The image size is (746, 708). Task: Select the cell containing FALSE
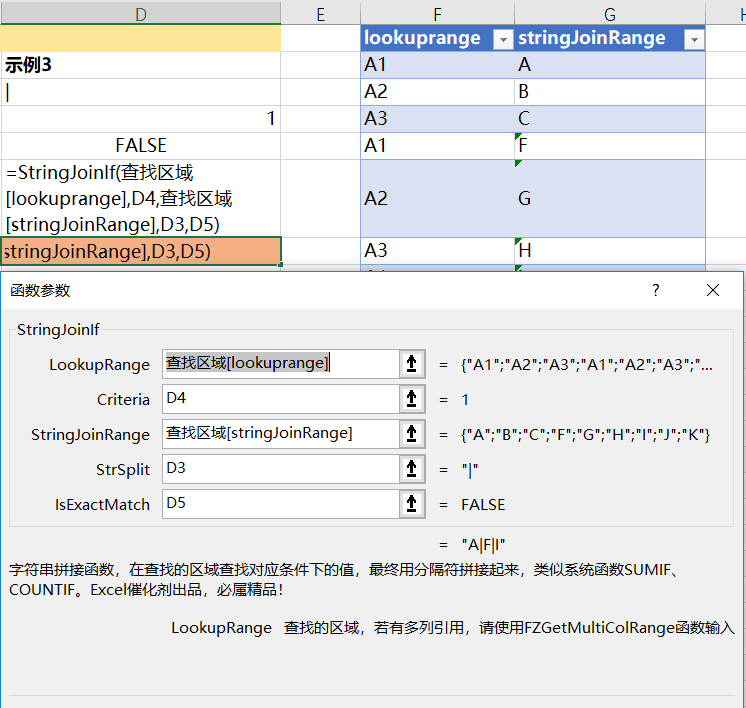point(141,146)
